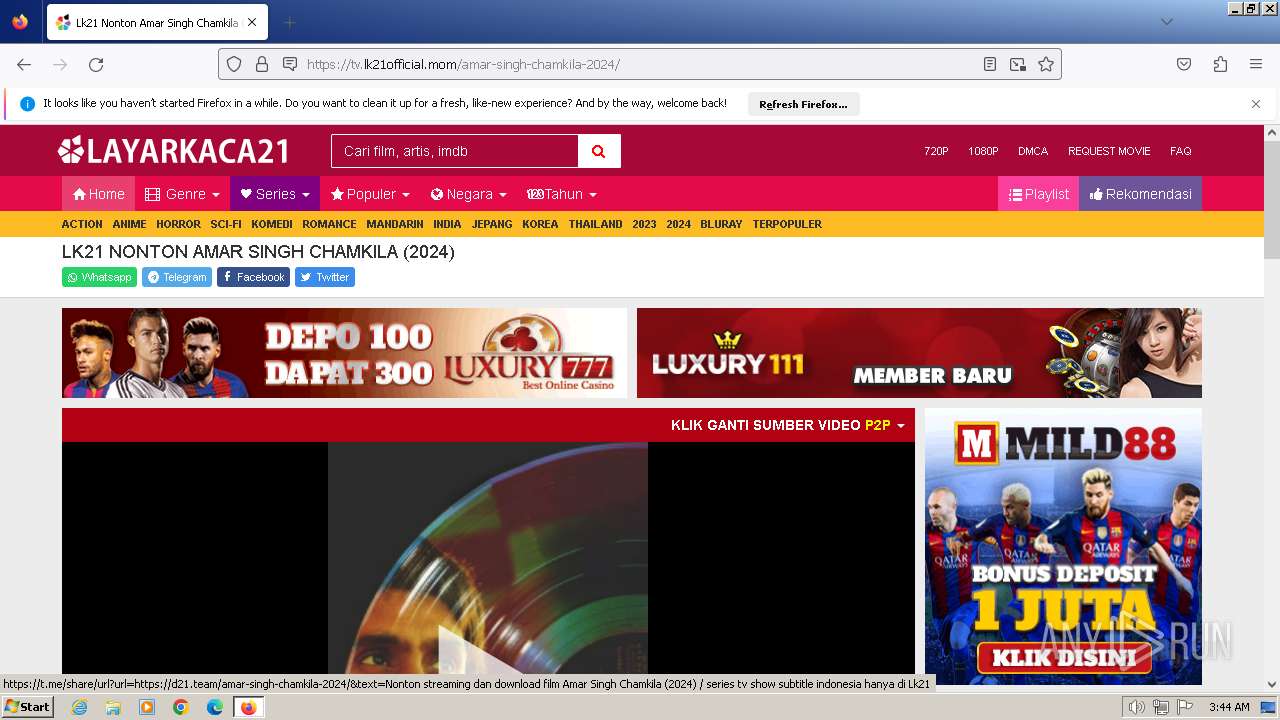This screenshot has width=1280, height=720.
Task: Select TERPOPULER category
Action: [787, 224]
